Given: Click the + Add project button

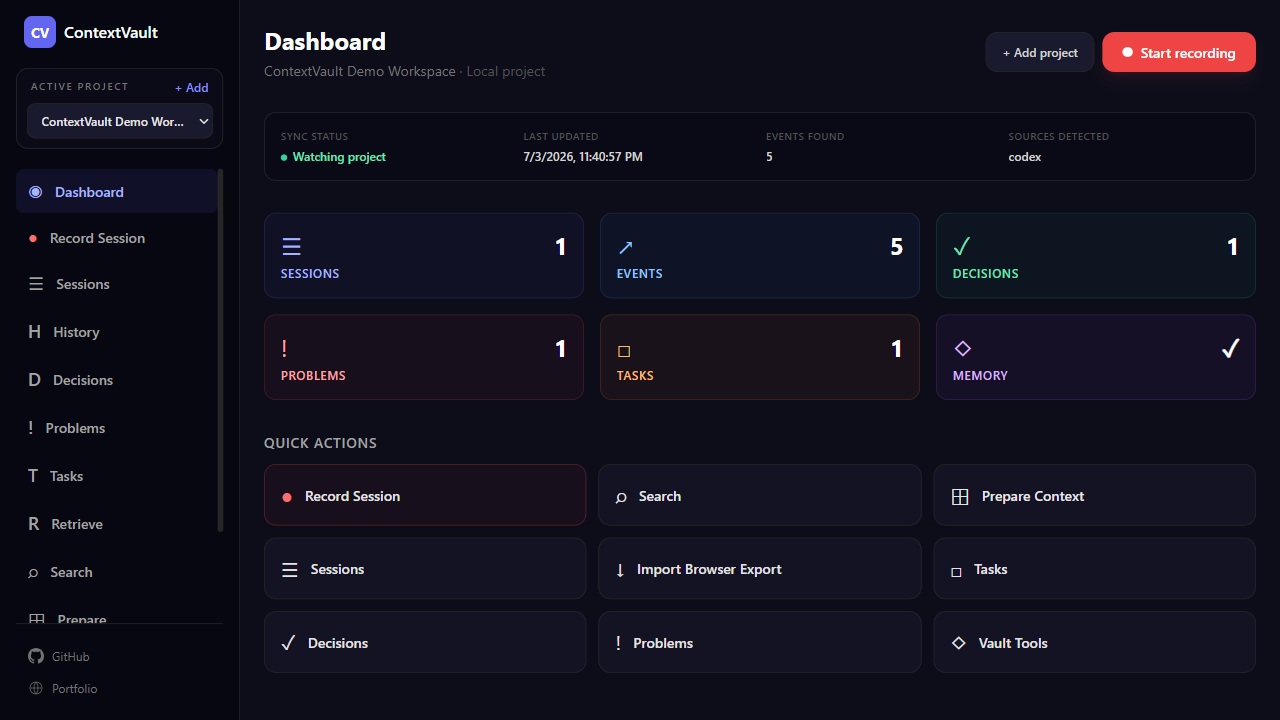Looking at the screenshot, I should coord(1040,52).
